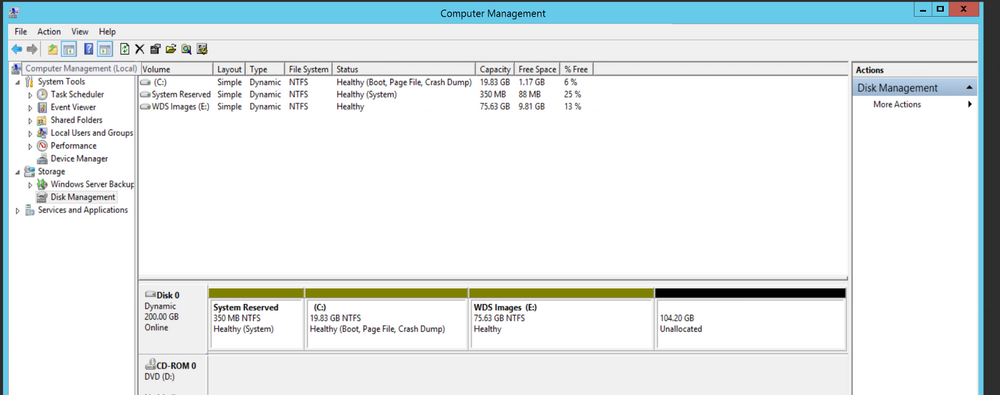Collapse the Disk Management actions section arrow
Screen dimensions: 1000x395
969,87
